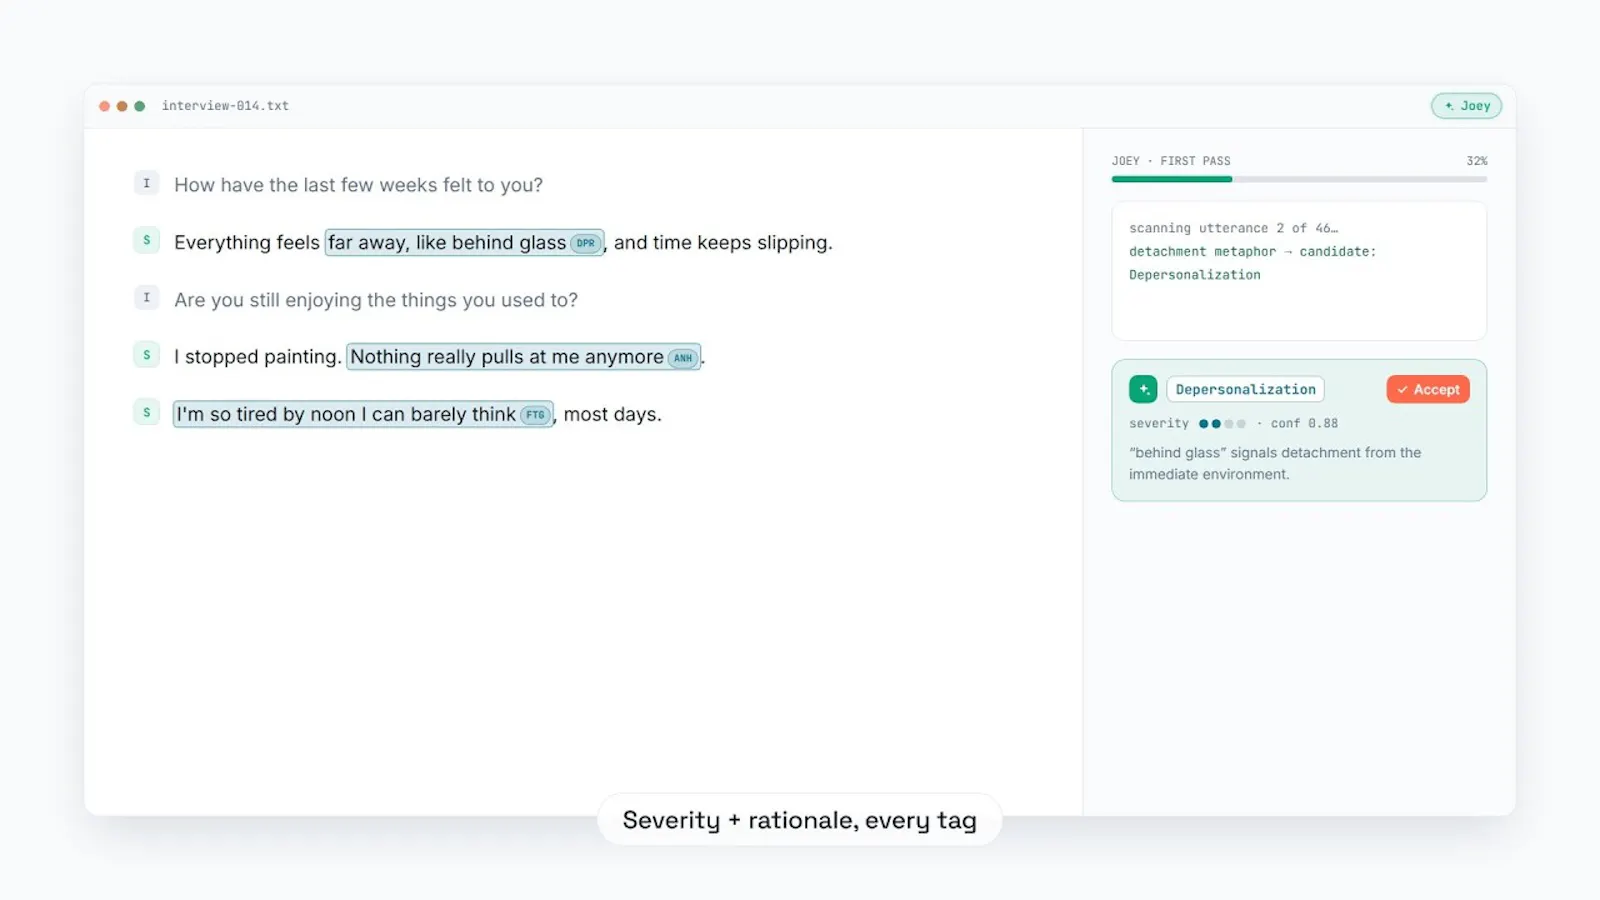1600x900 pixels.
Task: Click the "scanning utterance 2 of 46" log line
Action: [1233, 228]
